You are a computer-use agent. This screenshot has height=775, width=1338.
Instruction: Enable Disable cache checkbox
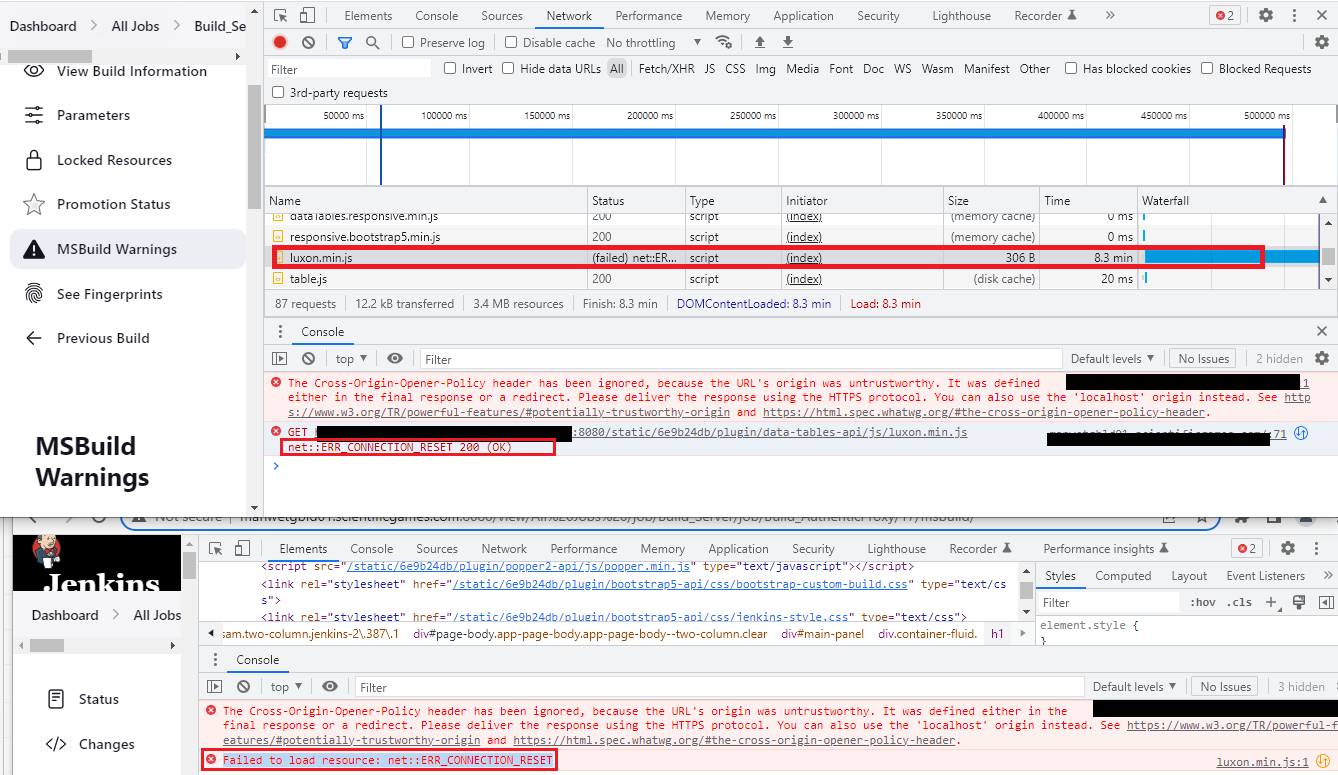click(511, 42)
